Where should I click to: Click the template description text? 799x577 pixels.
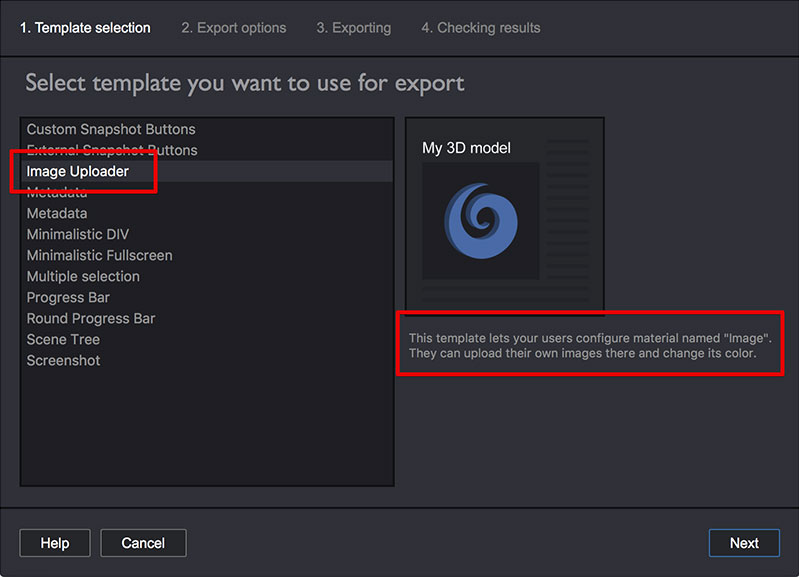coord(590,346)
